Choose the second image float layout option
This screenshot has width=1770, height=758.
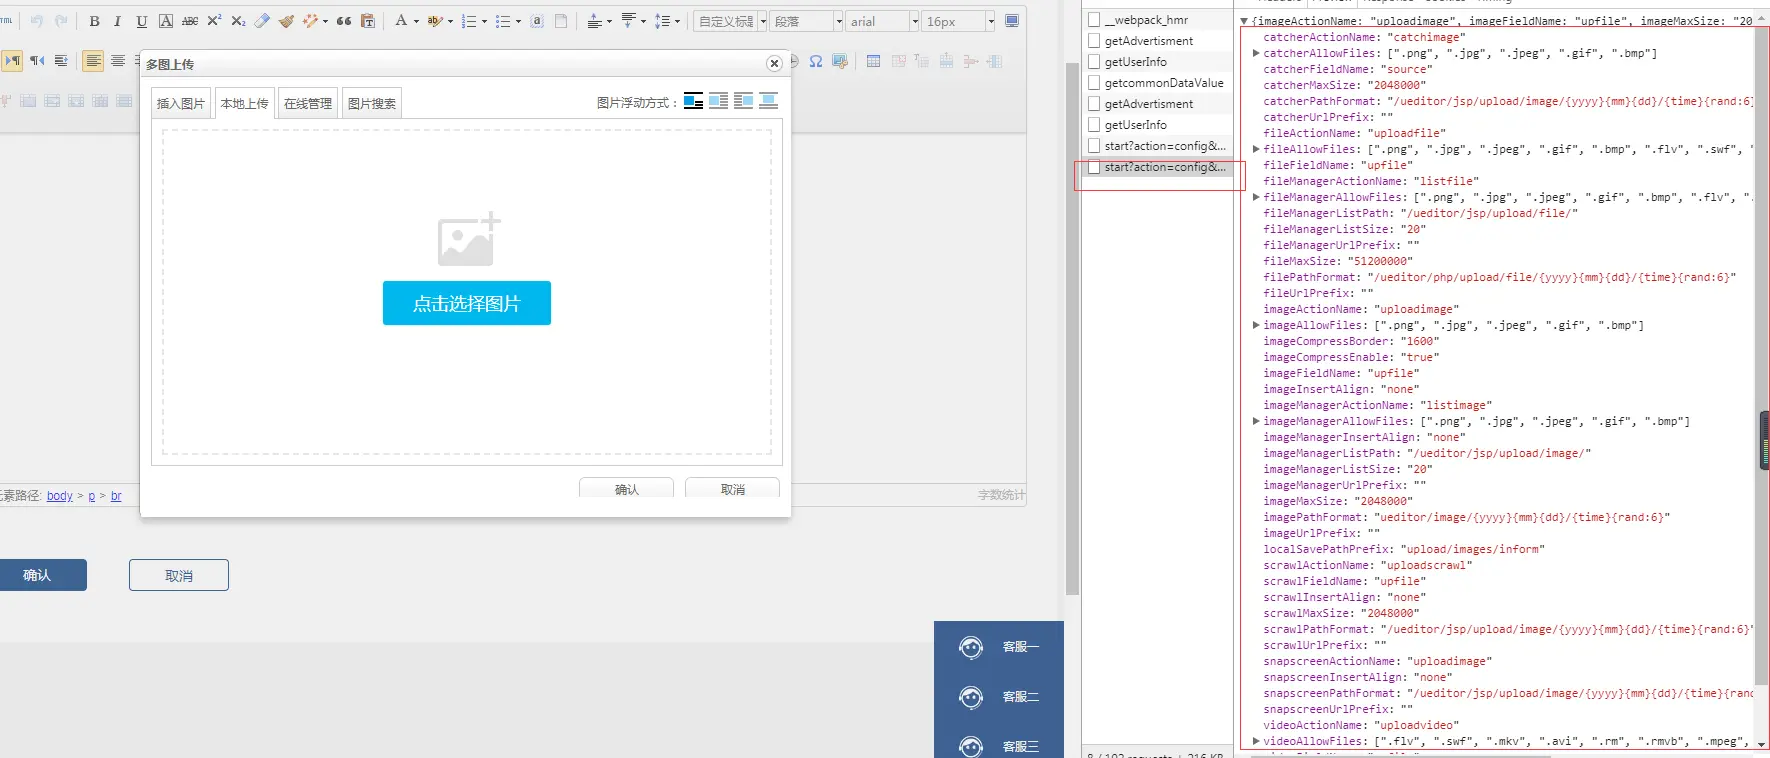718,101
